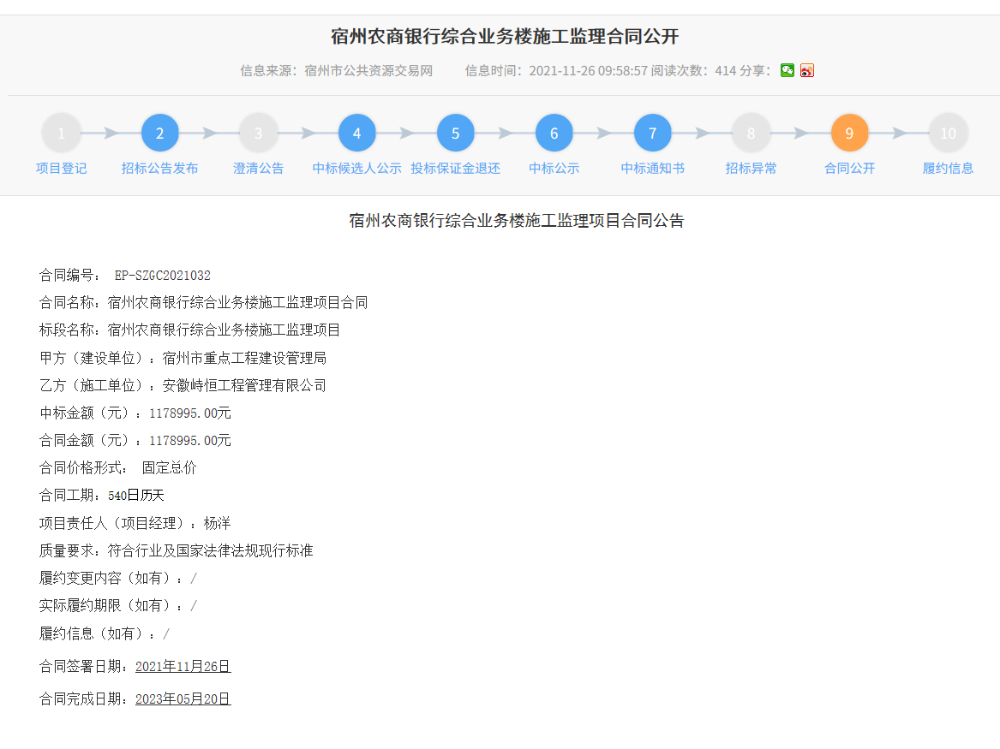Share via the red Weibo icon
This screenshot has width=1000, height=749.
pos(807,70)
